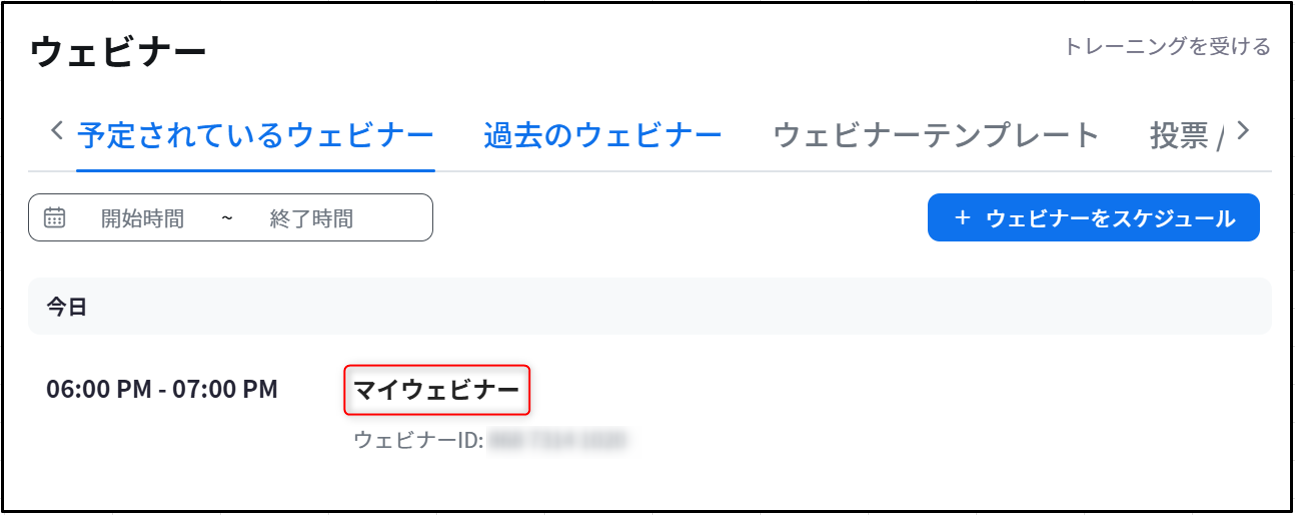Screen dimensions: 1295x515
Task: Open the 過去のウェビナー tab
Action: click(x=603, y=135)
